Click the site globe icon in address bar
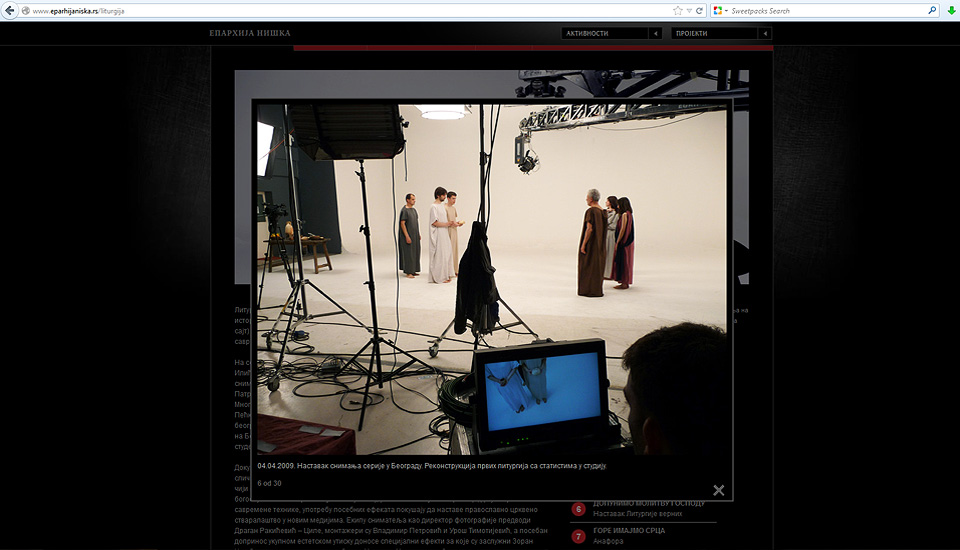Image resolution: width=960 pixels, height=550 pixels. pos(26,10)
